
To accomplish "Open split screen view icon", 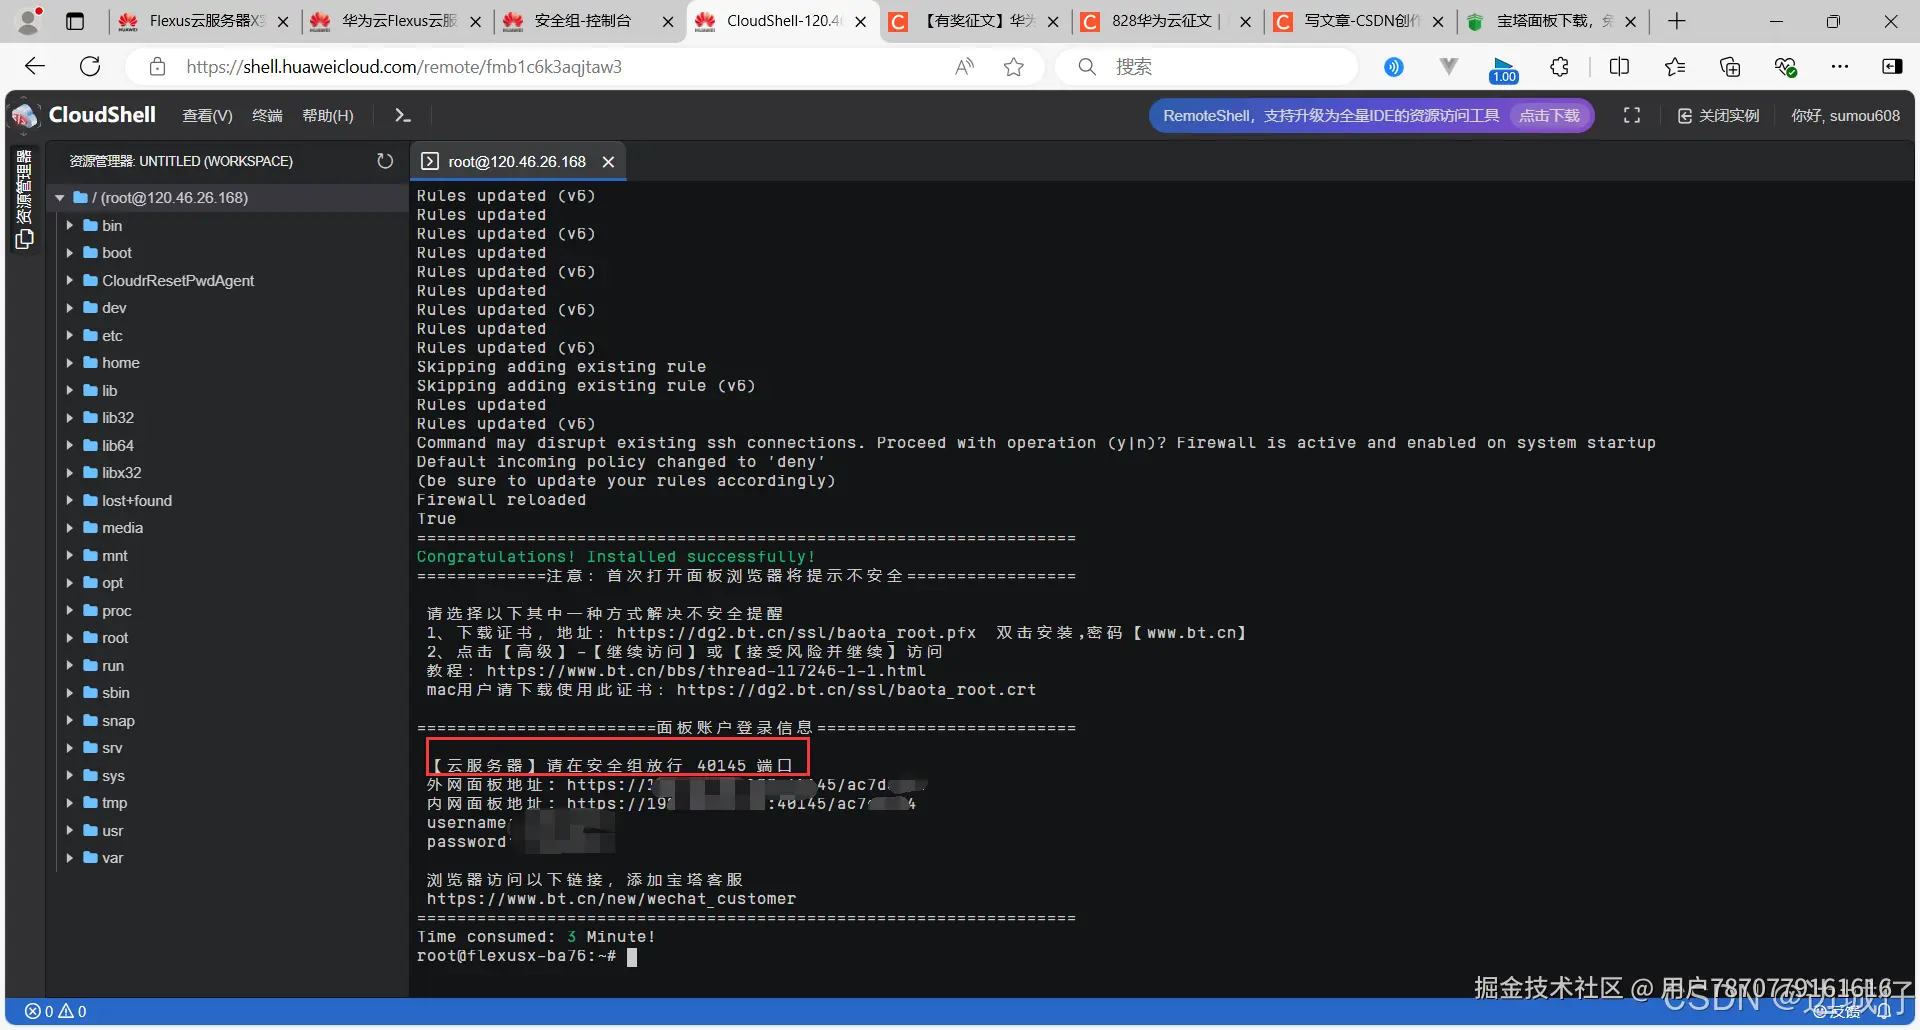I will (1619, 67).
